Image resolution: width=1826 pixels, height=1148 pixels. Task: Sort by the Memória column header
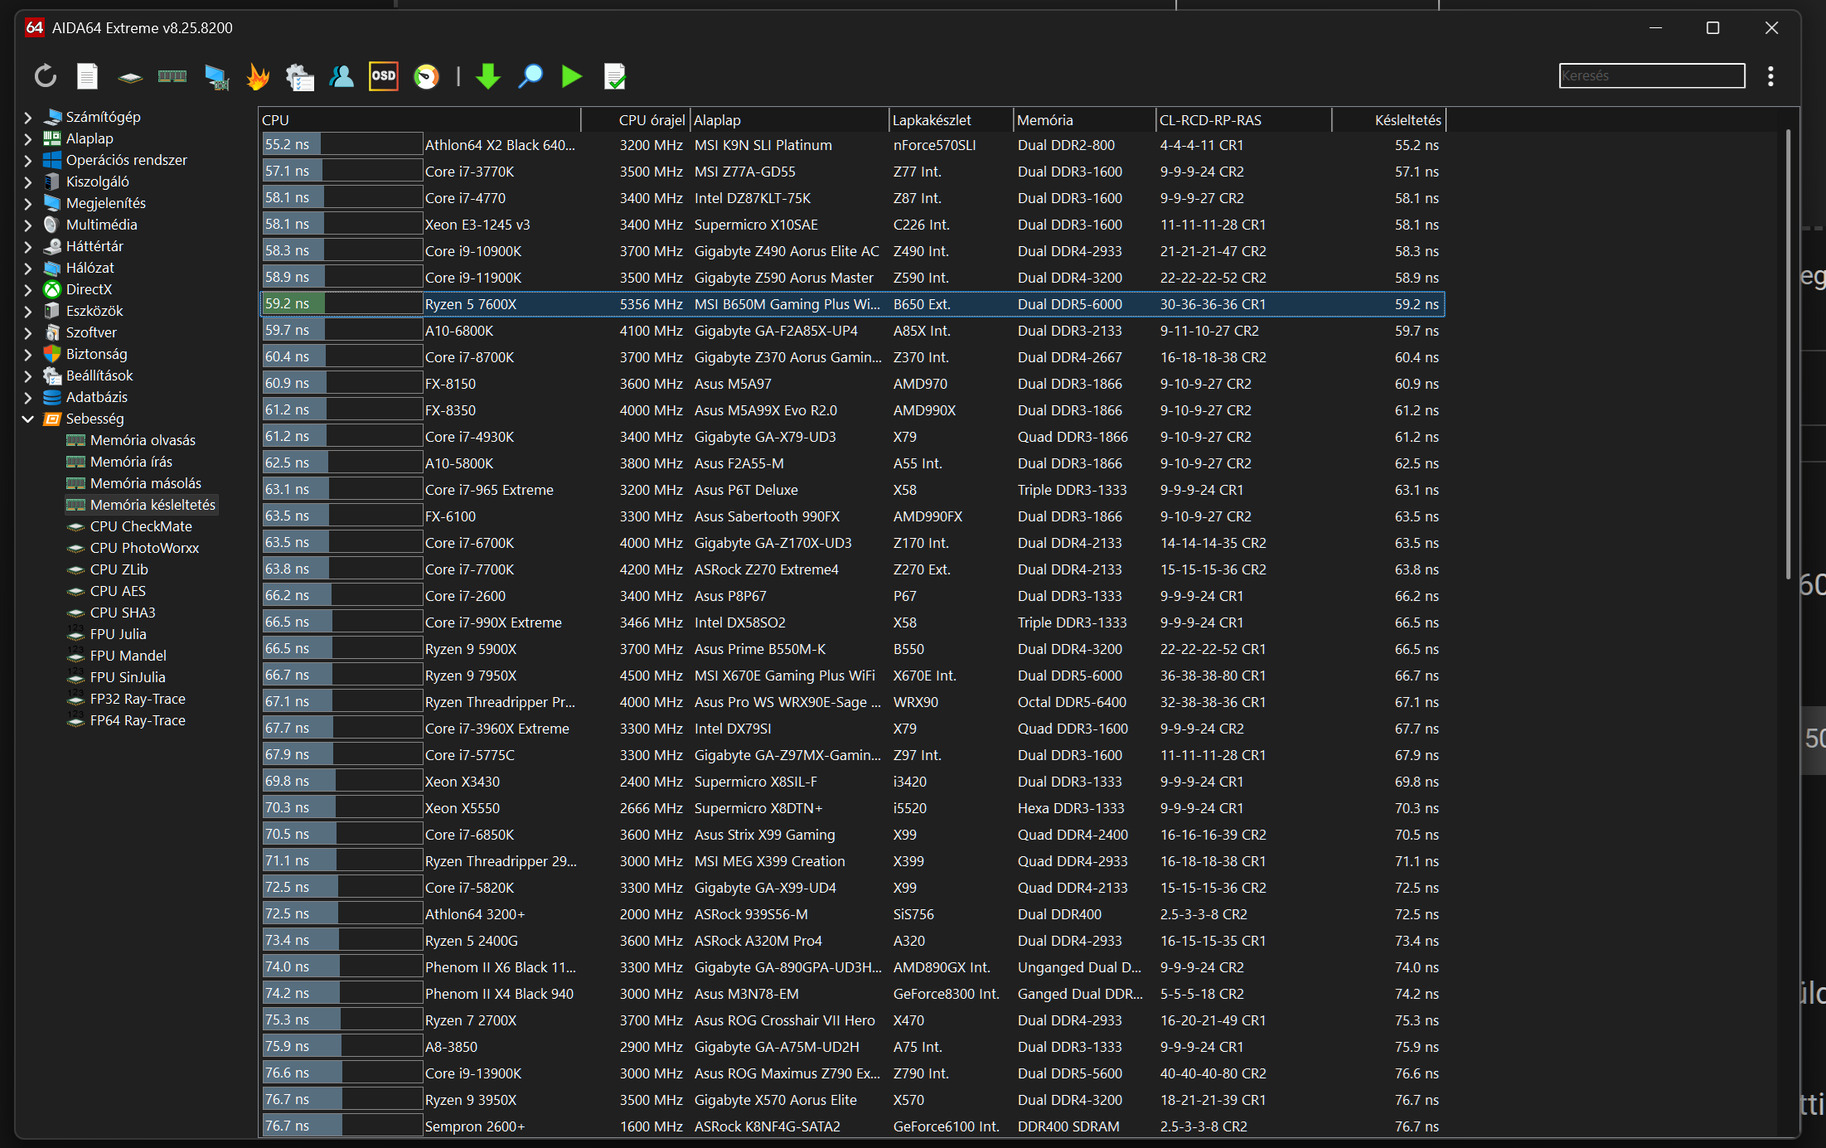click(x=1085, y=120)
